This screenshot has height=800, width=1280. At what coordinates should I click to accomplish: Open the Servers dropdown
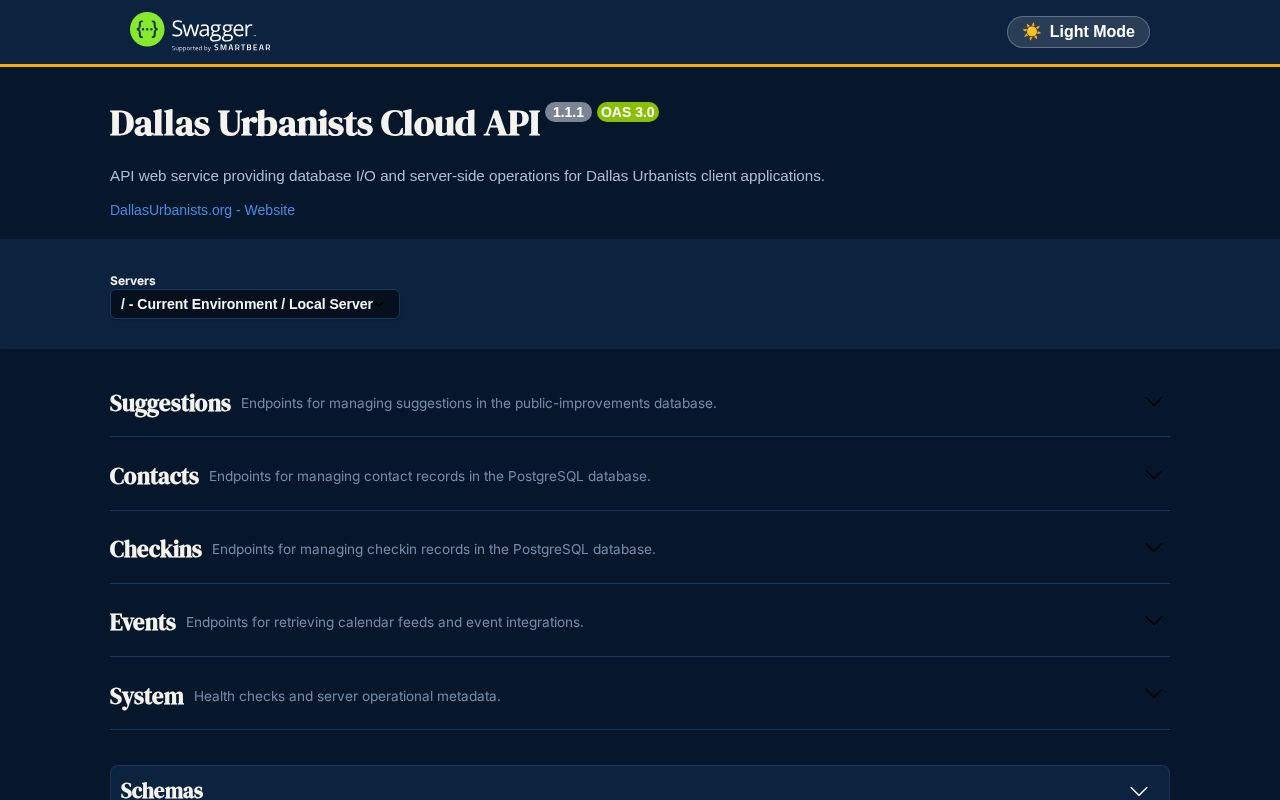pos(255,304)
